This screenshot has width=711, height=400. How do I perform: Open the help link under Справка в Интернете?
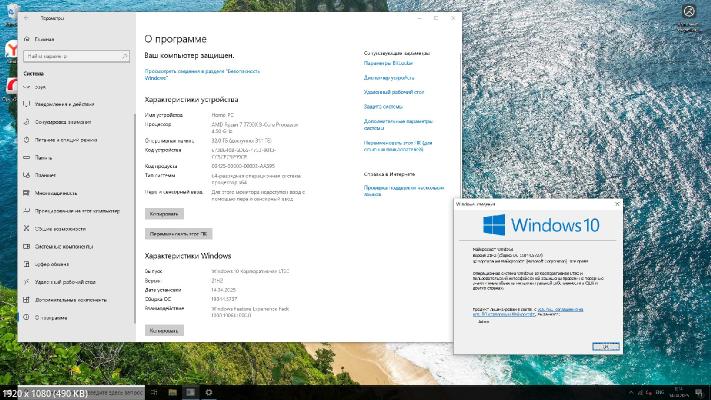[x=404, y=191]
